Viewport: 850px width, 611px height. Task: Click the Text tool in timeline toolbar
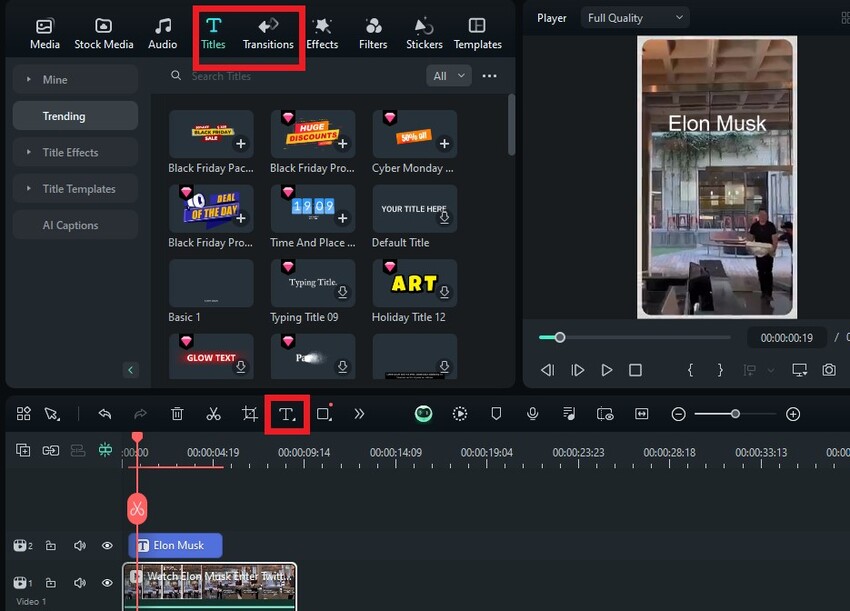pos(287,414)
